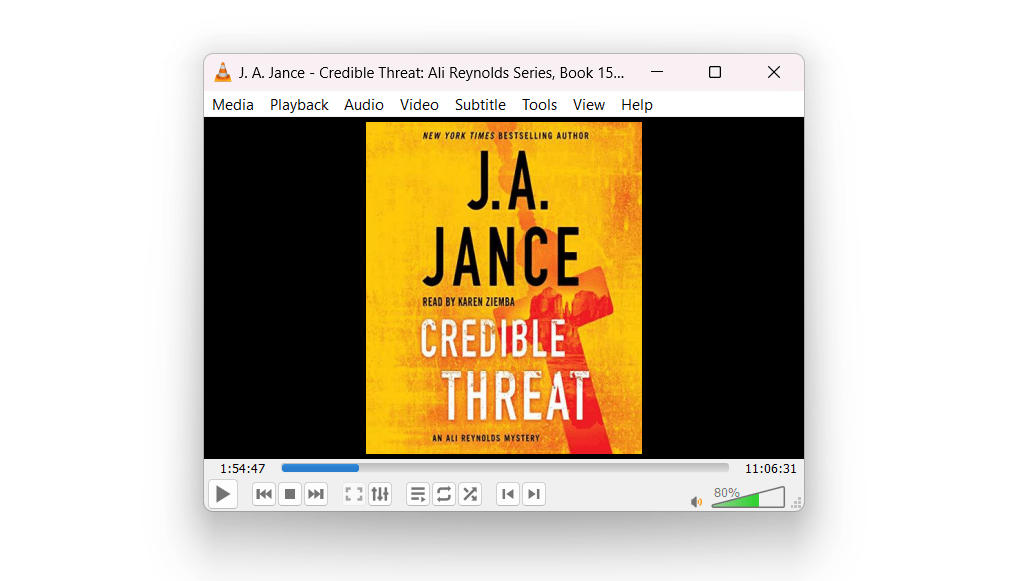Maximize the VLC window
The height and width of the screenshot is (581, 1012).
[714, 72]
